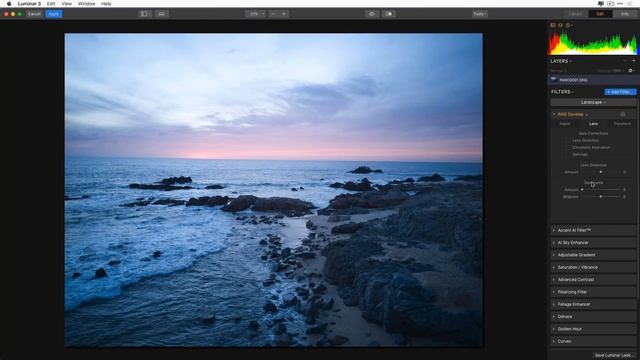The height and width of the screenshot is (360, 640).
Task: Expand the Accent AI Filter
Action: 593,230
